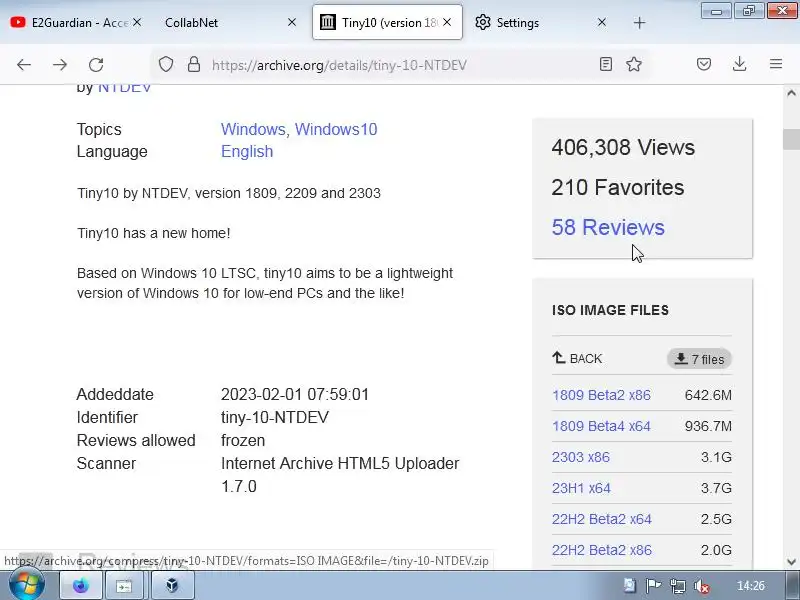Viewport: 800px width, 600px height.
Task: Open the English language link
Action: [x=247, y=152]
